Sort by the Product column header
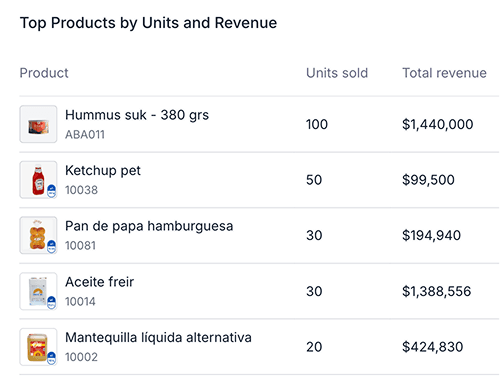This screenshot has height=385, width=500. [44, 73]
